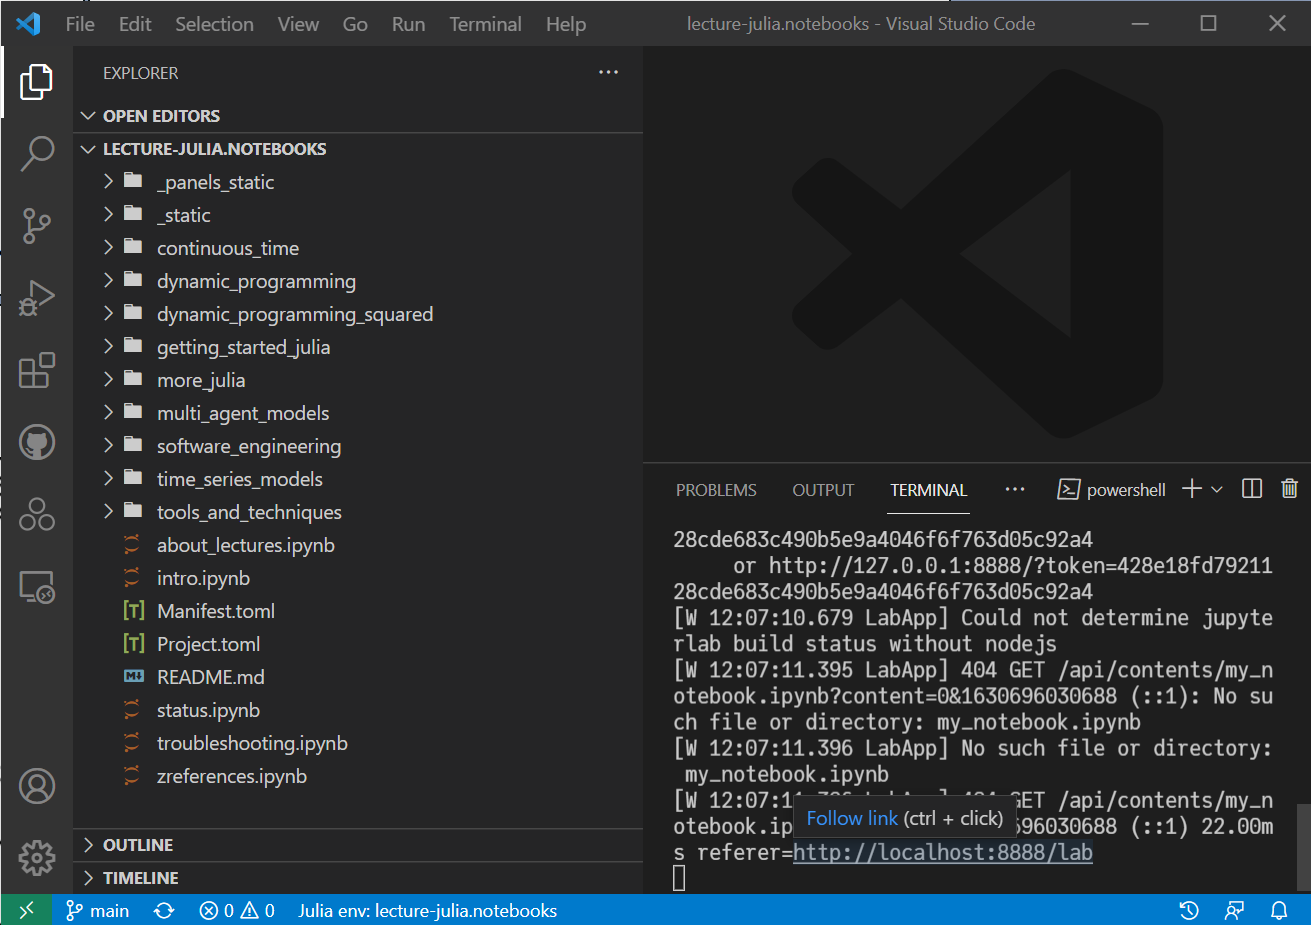Open the new terminal profile dropdown arrow
Screen dimensions: 1311x925
click(1217, 490)
